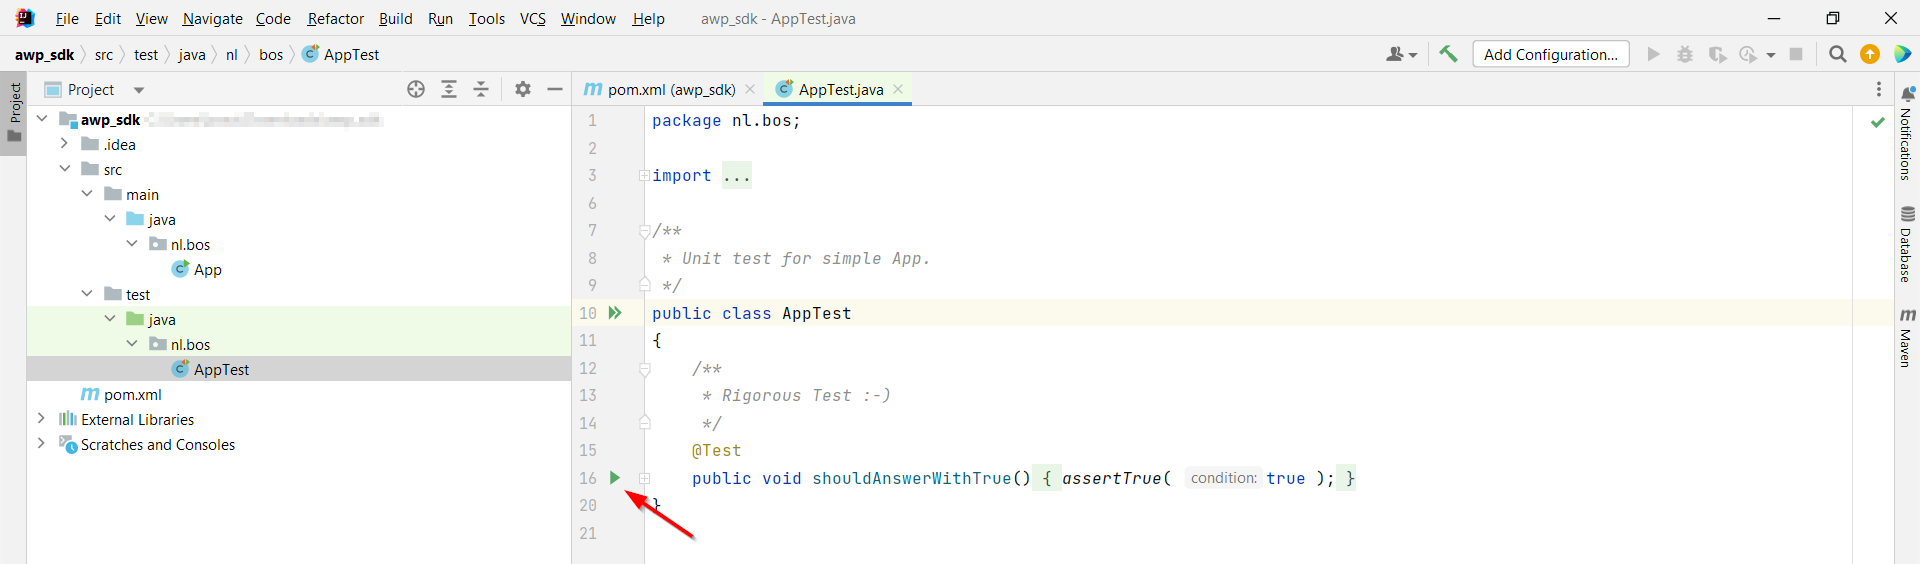This screenshot has height=564, width=1920.
Task: Click the Expand All icon in Project panel
Action: tap(449, 89)
